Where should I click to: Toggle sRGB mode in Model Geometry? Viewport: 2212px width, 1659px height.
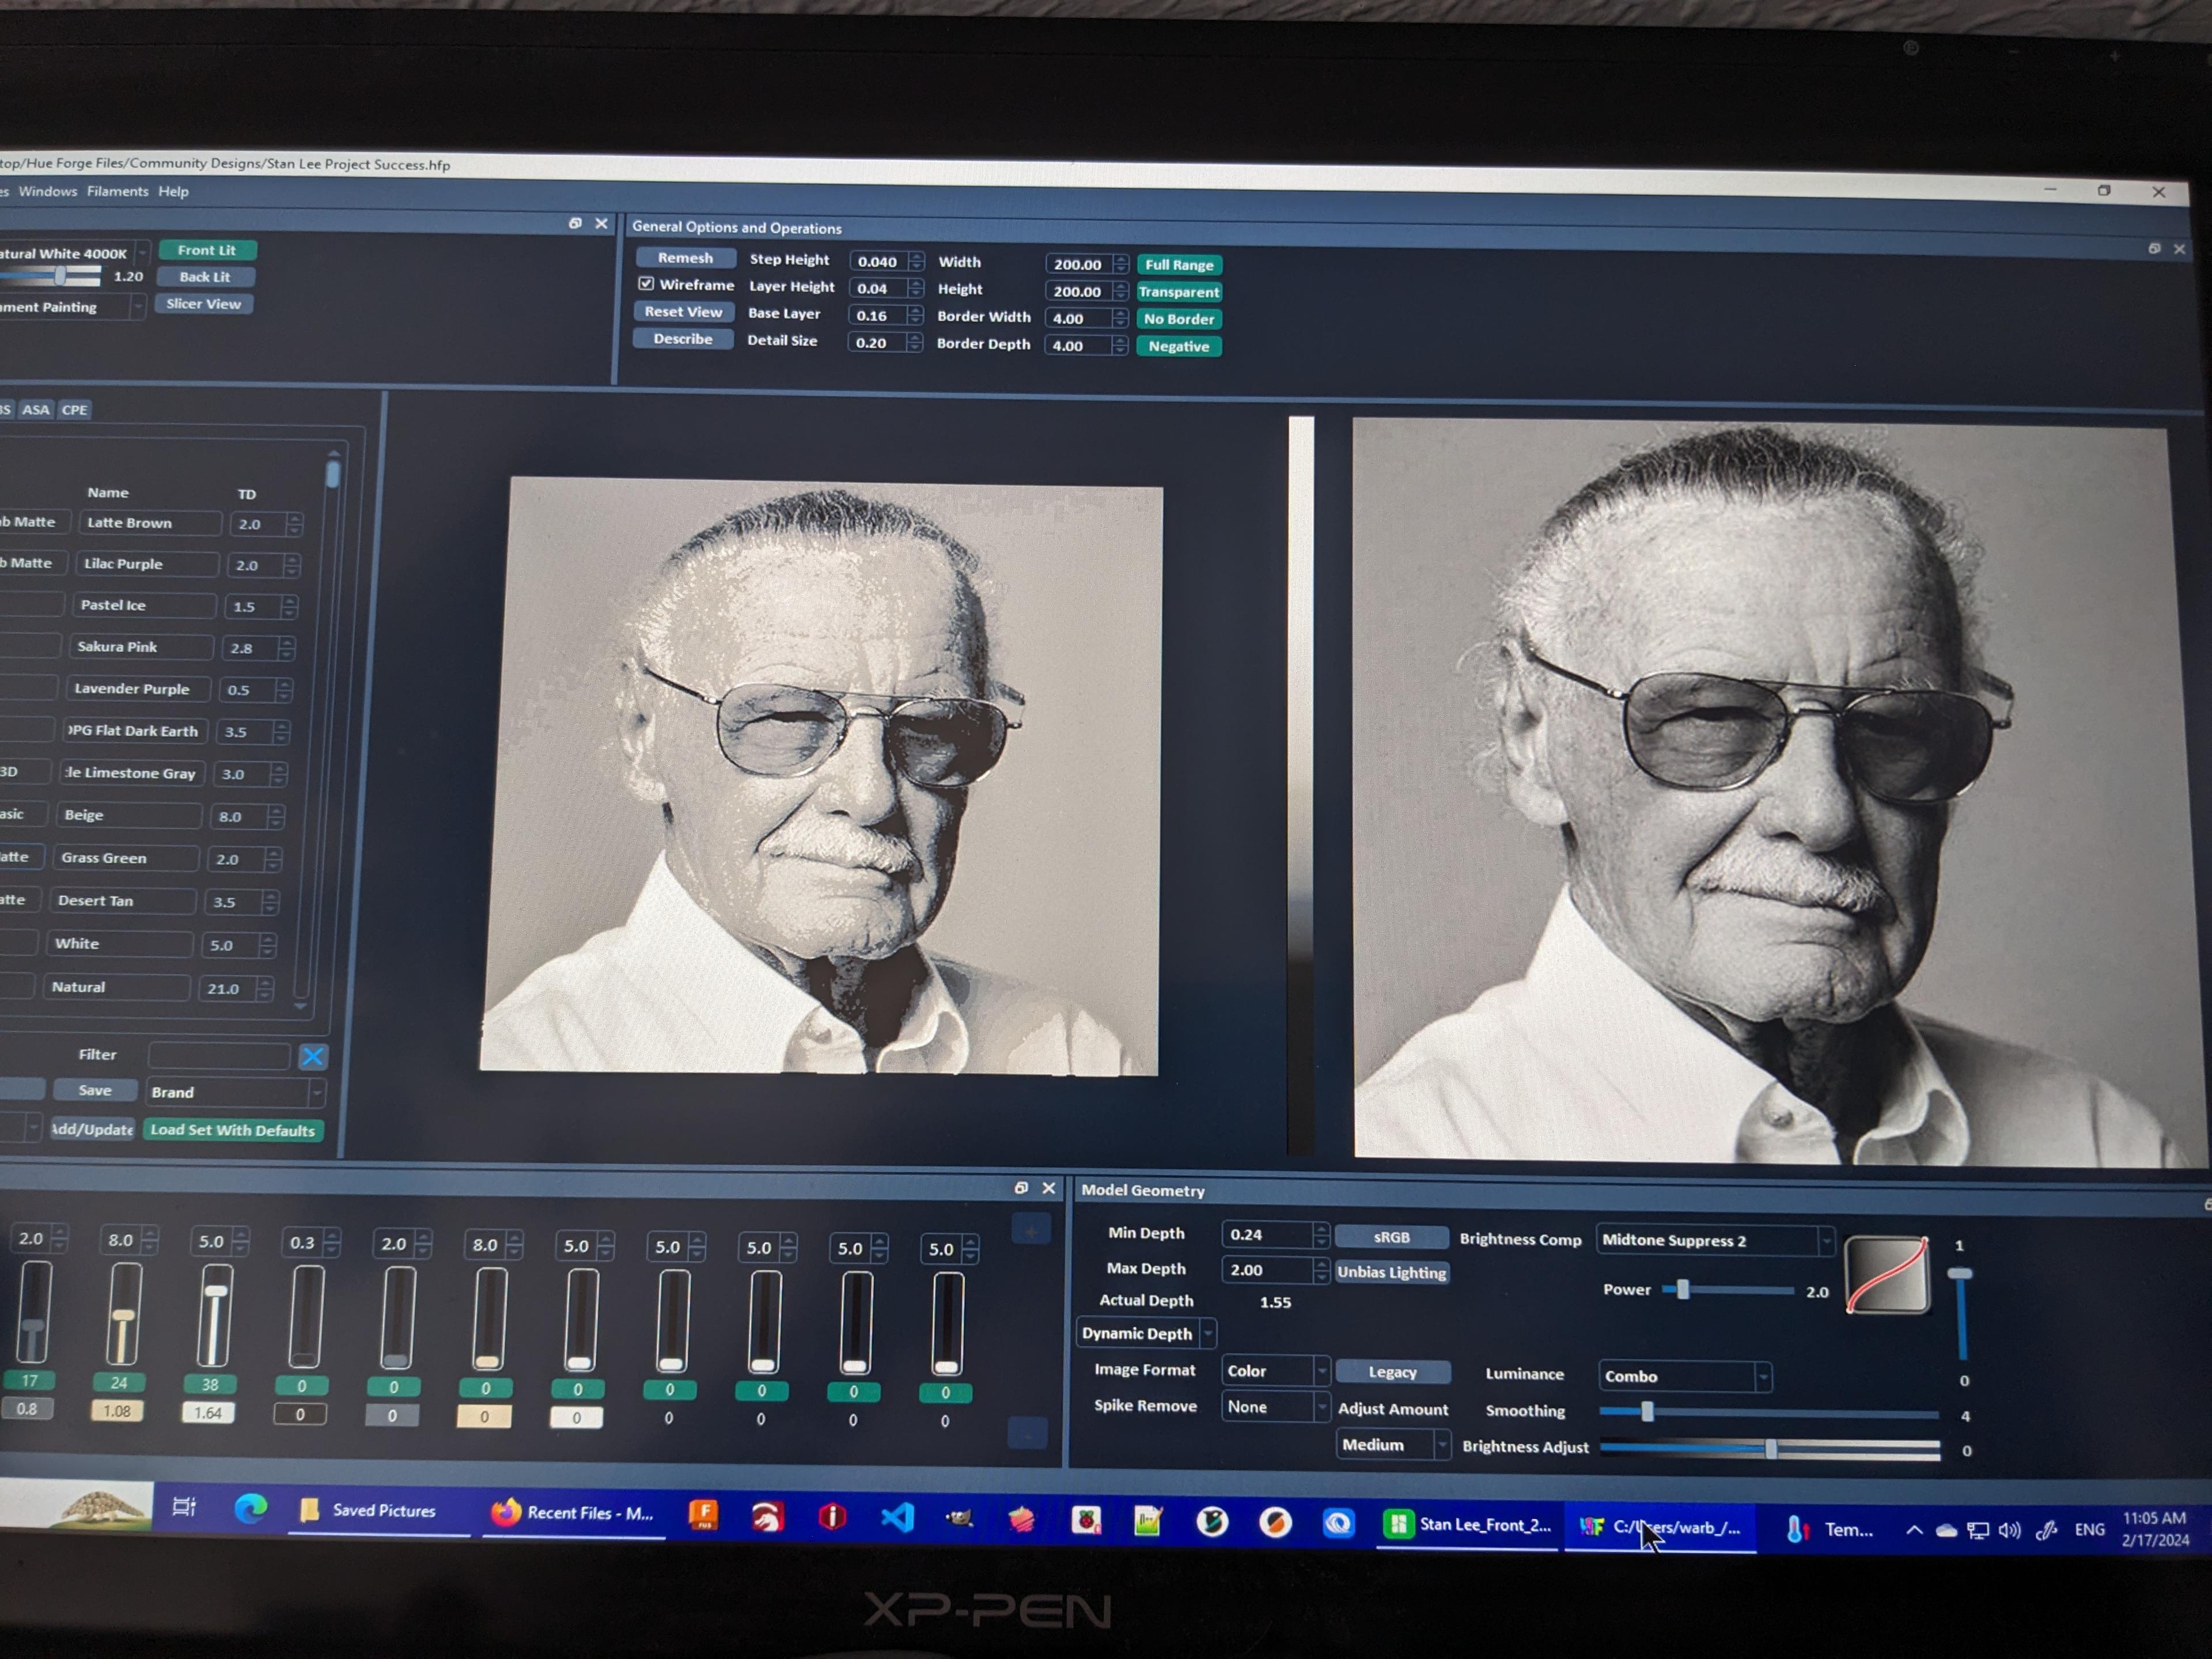(1391, 1237)
